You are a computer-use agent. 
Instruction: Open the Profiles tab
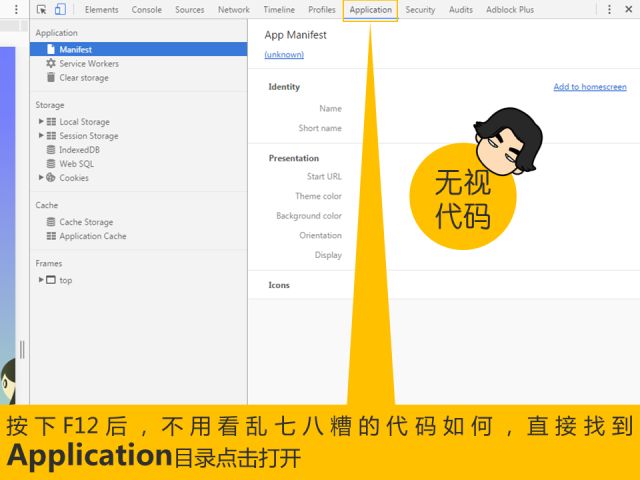click(322, 9)
